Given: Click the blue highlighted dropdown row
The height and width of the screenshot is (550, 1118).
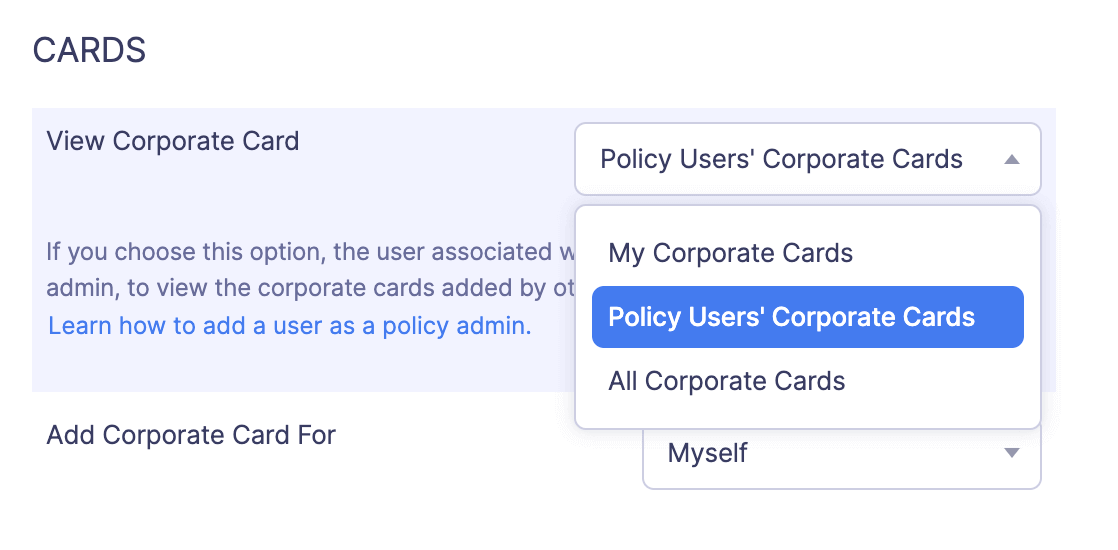Looking at the screenshot, I should 807,317.
